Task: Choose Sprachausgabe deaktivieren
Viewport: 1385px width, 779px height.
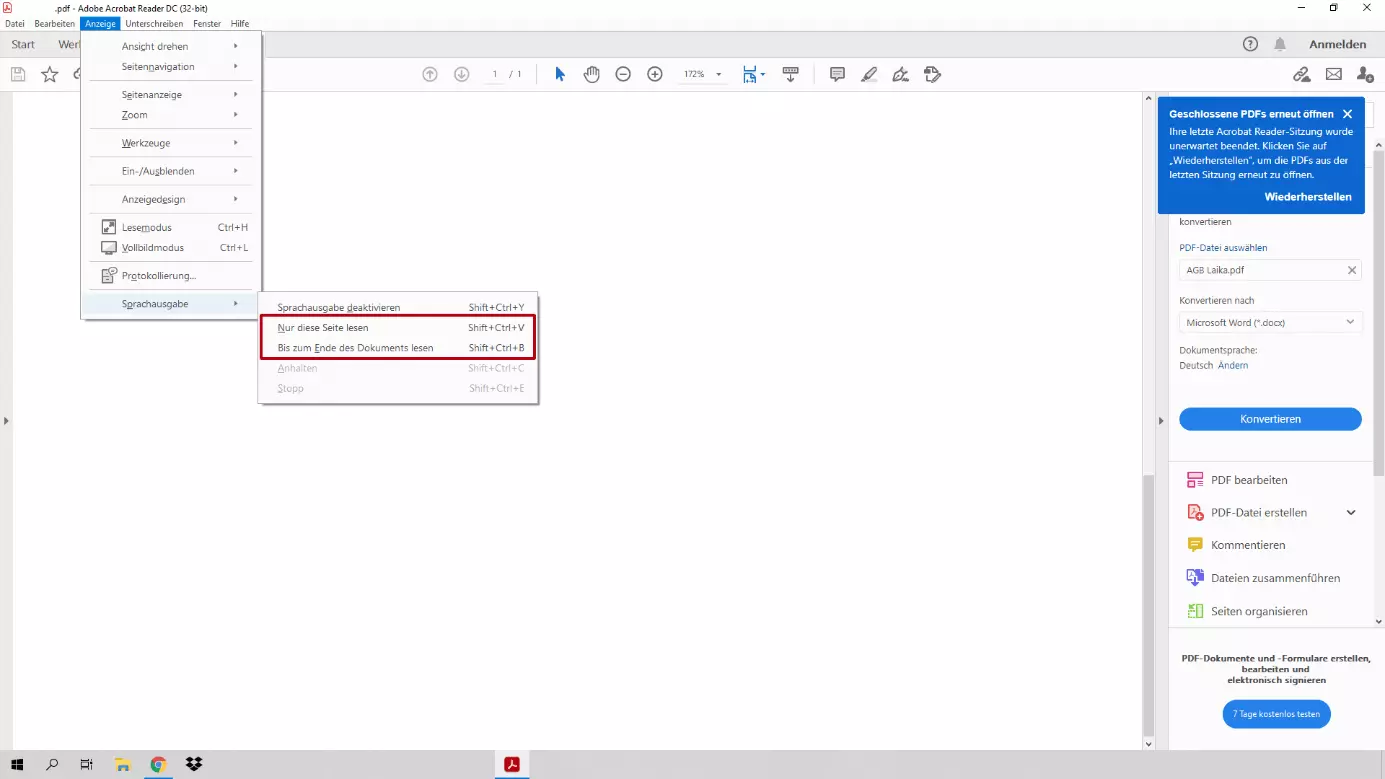Action: click(398, 307)
